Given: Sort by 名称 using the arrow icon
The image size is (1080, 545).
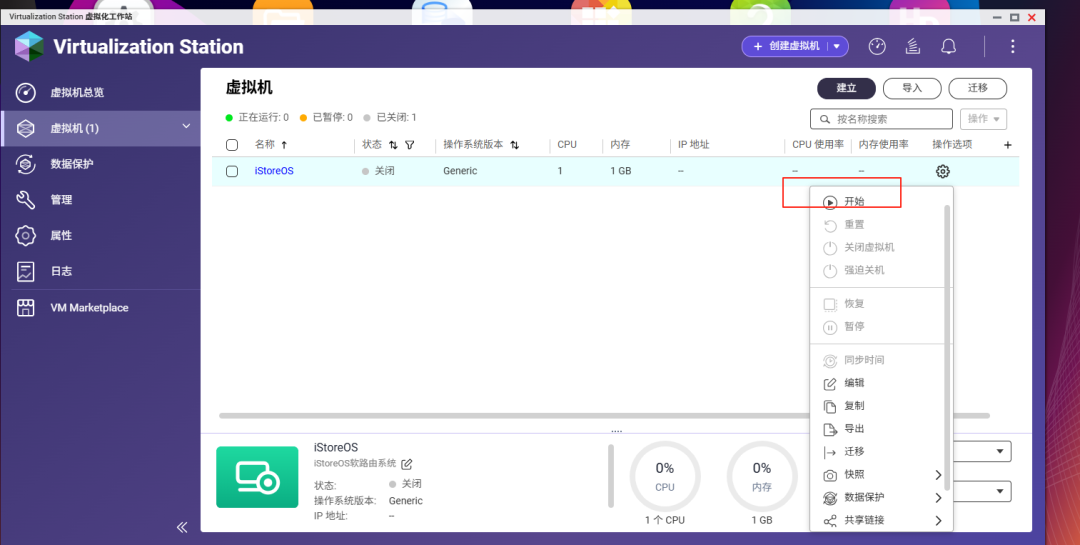Looking at the screenshot, I should click(x=284, y=145).
